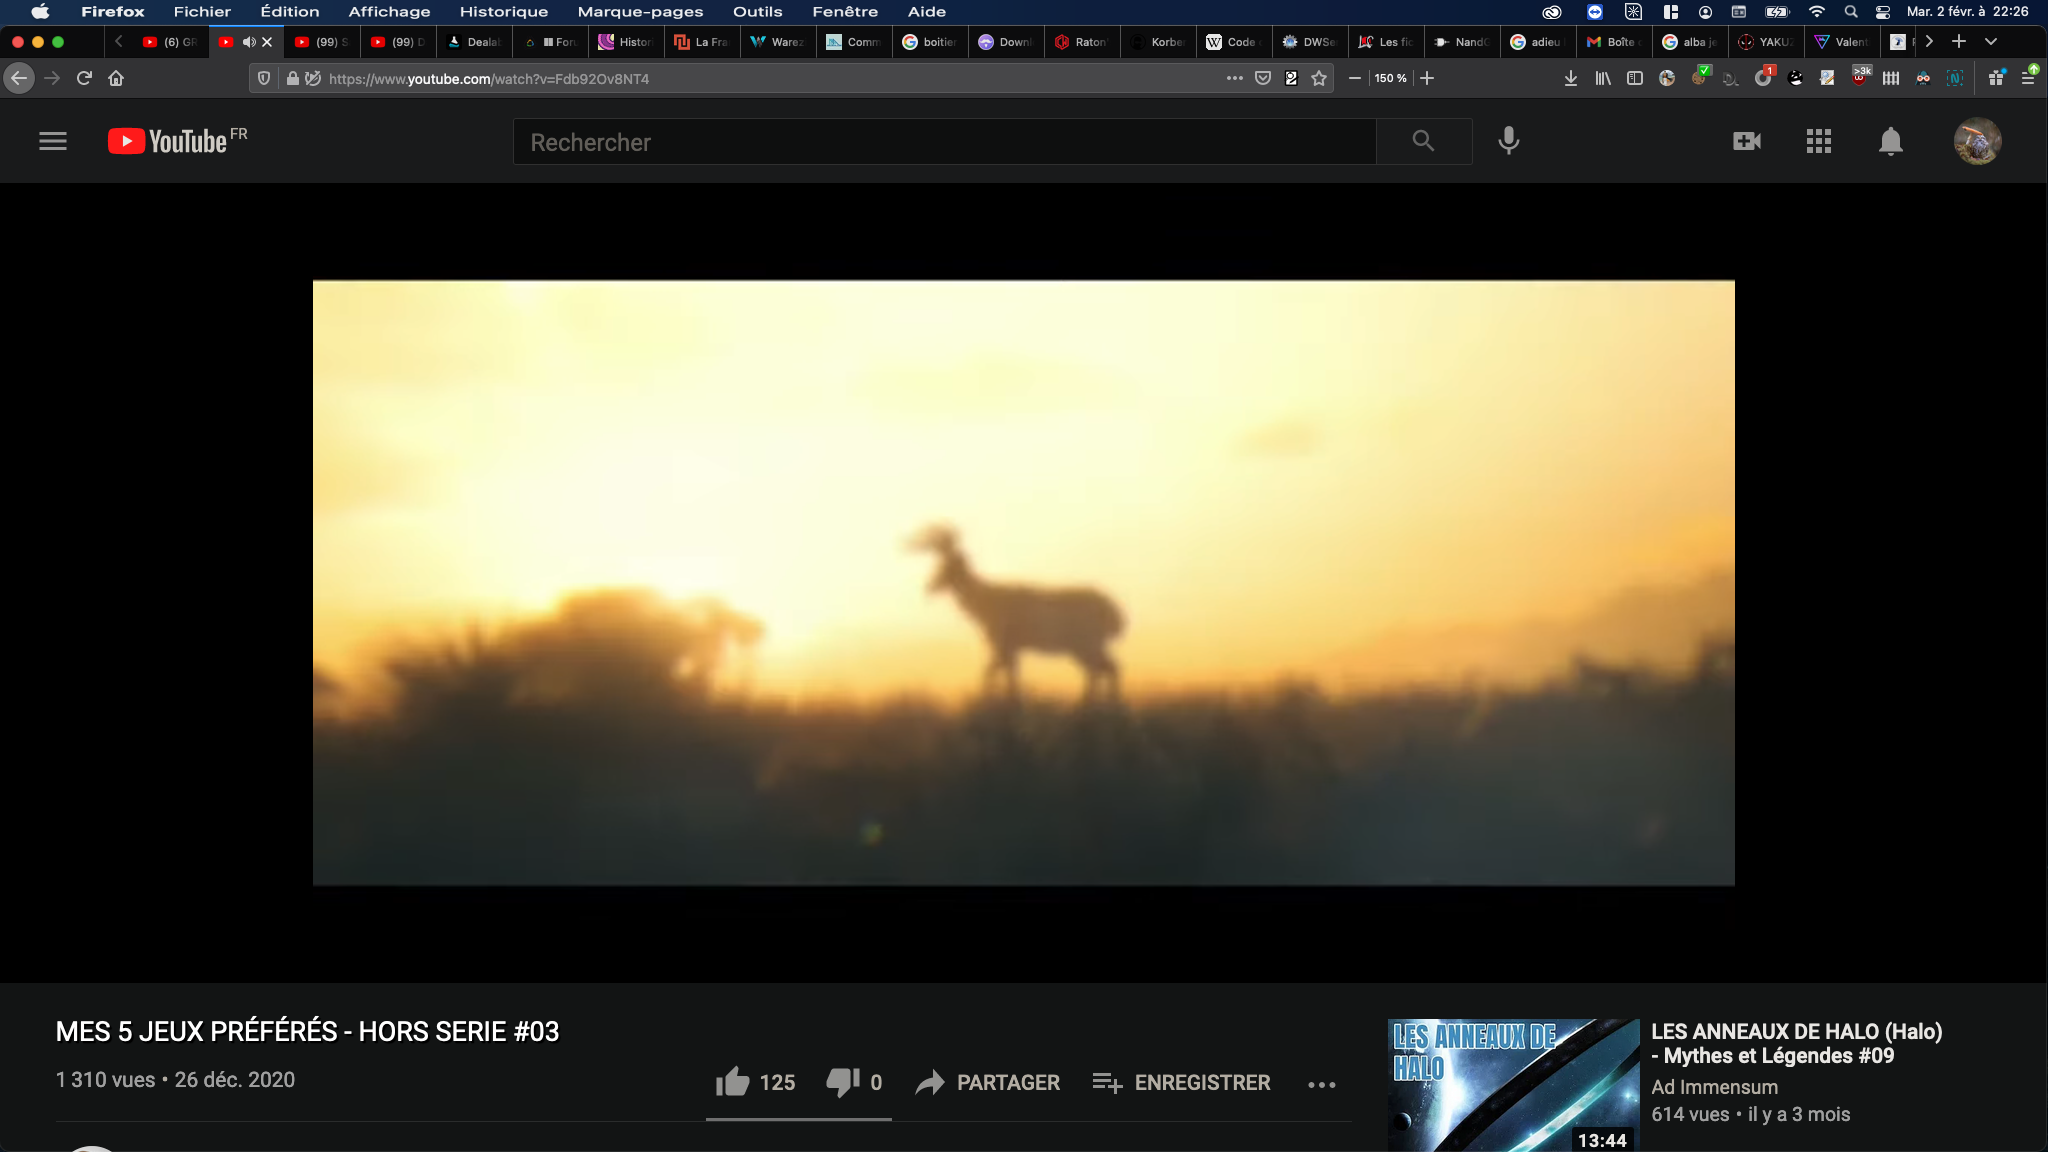Screen dimensions: 2048x1152
Task: Dislike the video with thumbs down
Action: tap(842, 1082)
